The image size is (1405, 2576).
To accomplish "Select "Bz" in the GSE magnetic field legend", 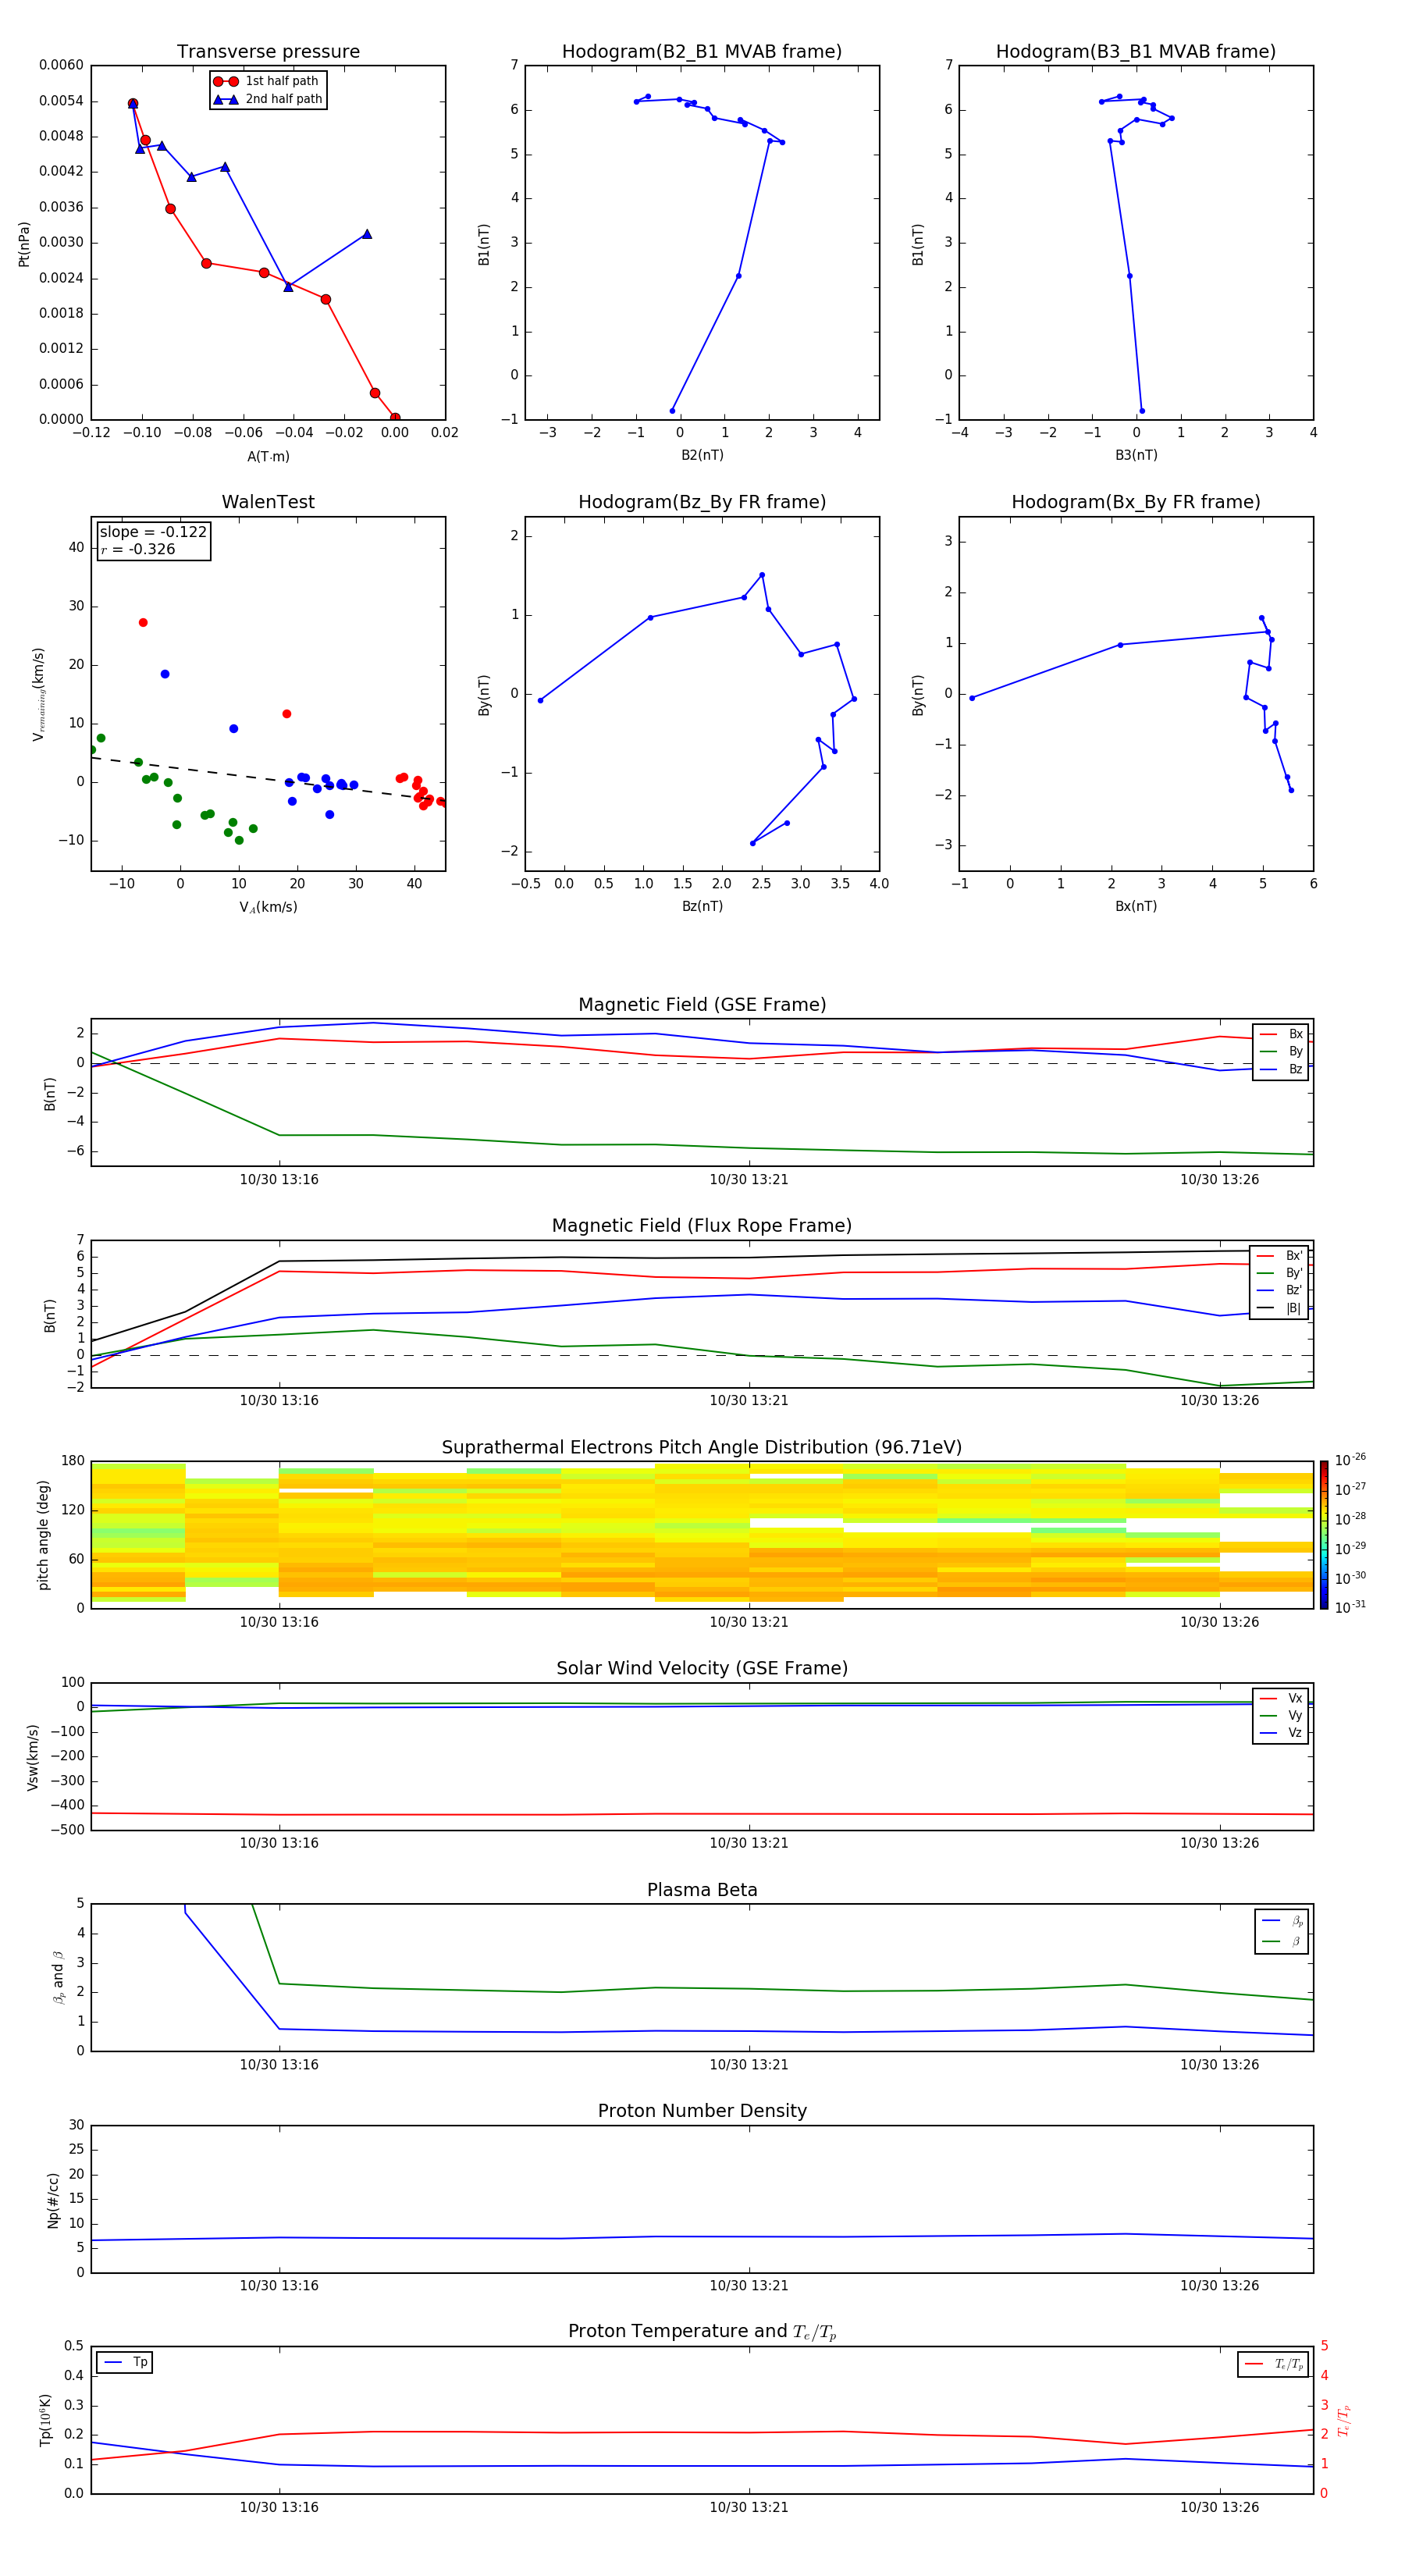I will (x=1281, y=1069).
